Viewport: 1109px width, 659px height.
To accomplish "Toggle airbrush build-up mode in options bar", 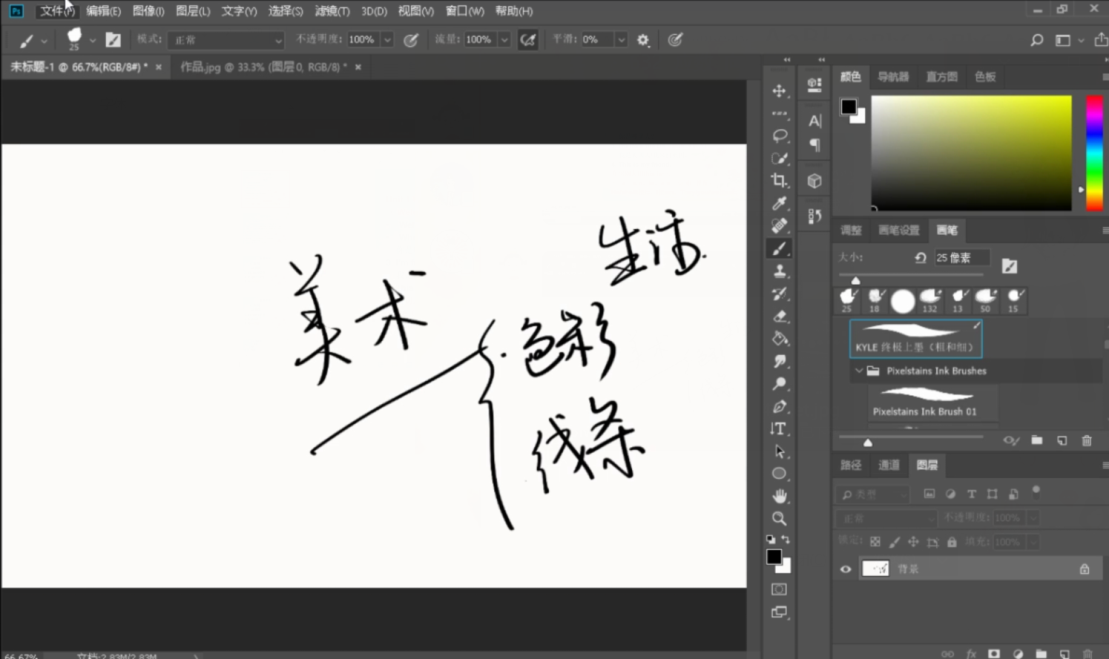I will click(x=528, y=40).
